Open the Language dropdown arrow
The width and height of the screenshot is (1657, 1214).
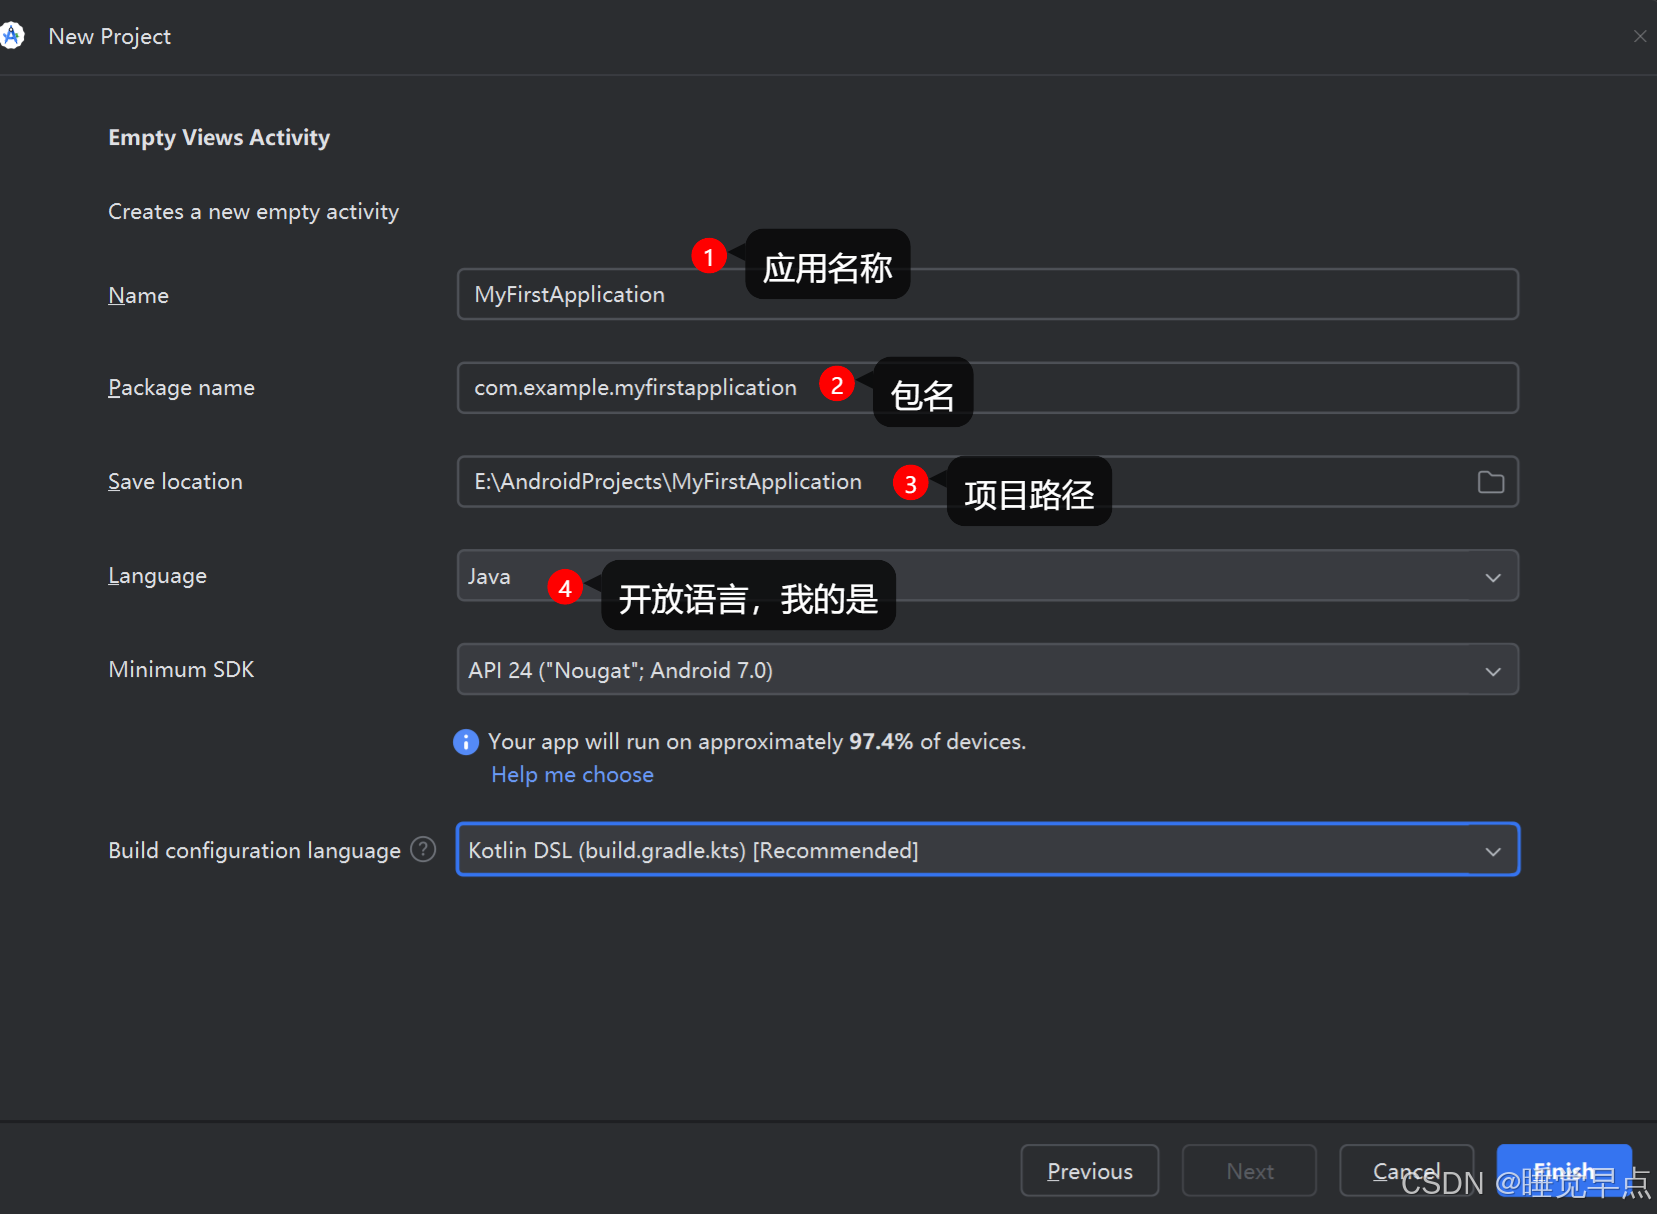point(1493,576)
